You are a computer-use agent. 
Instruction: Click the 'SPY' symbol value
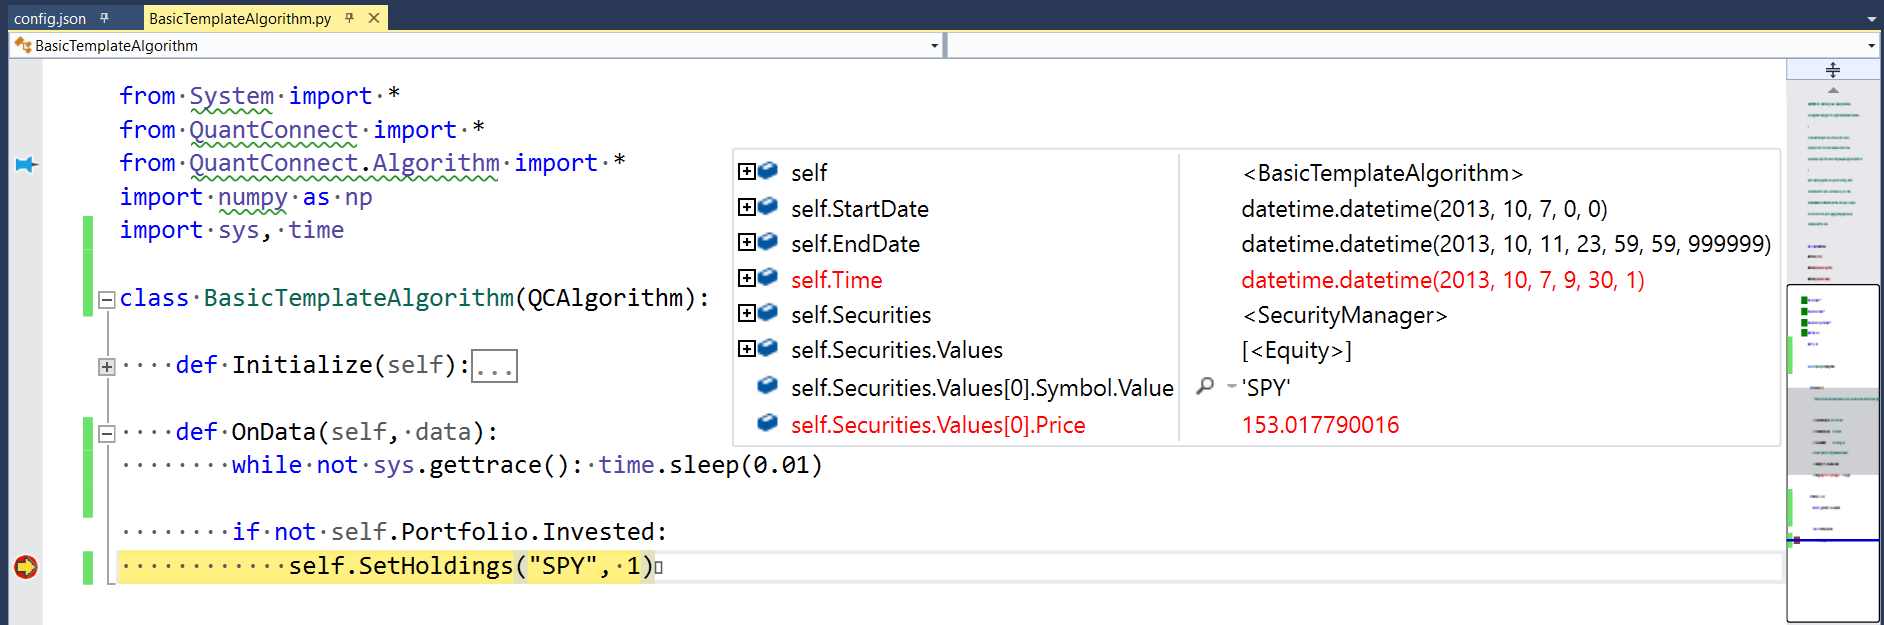(1266, 388)
